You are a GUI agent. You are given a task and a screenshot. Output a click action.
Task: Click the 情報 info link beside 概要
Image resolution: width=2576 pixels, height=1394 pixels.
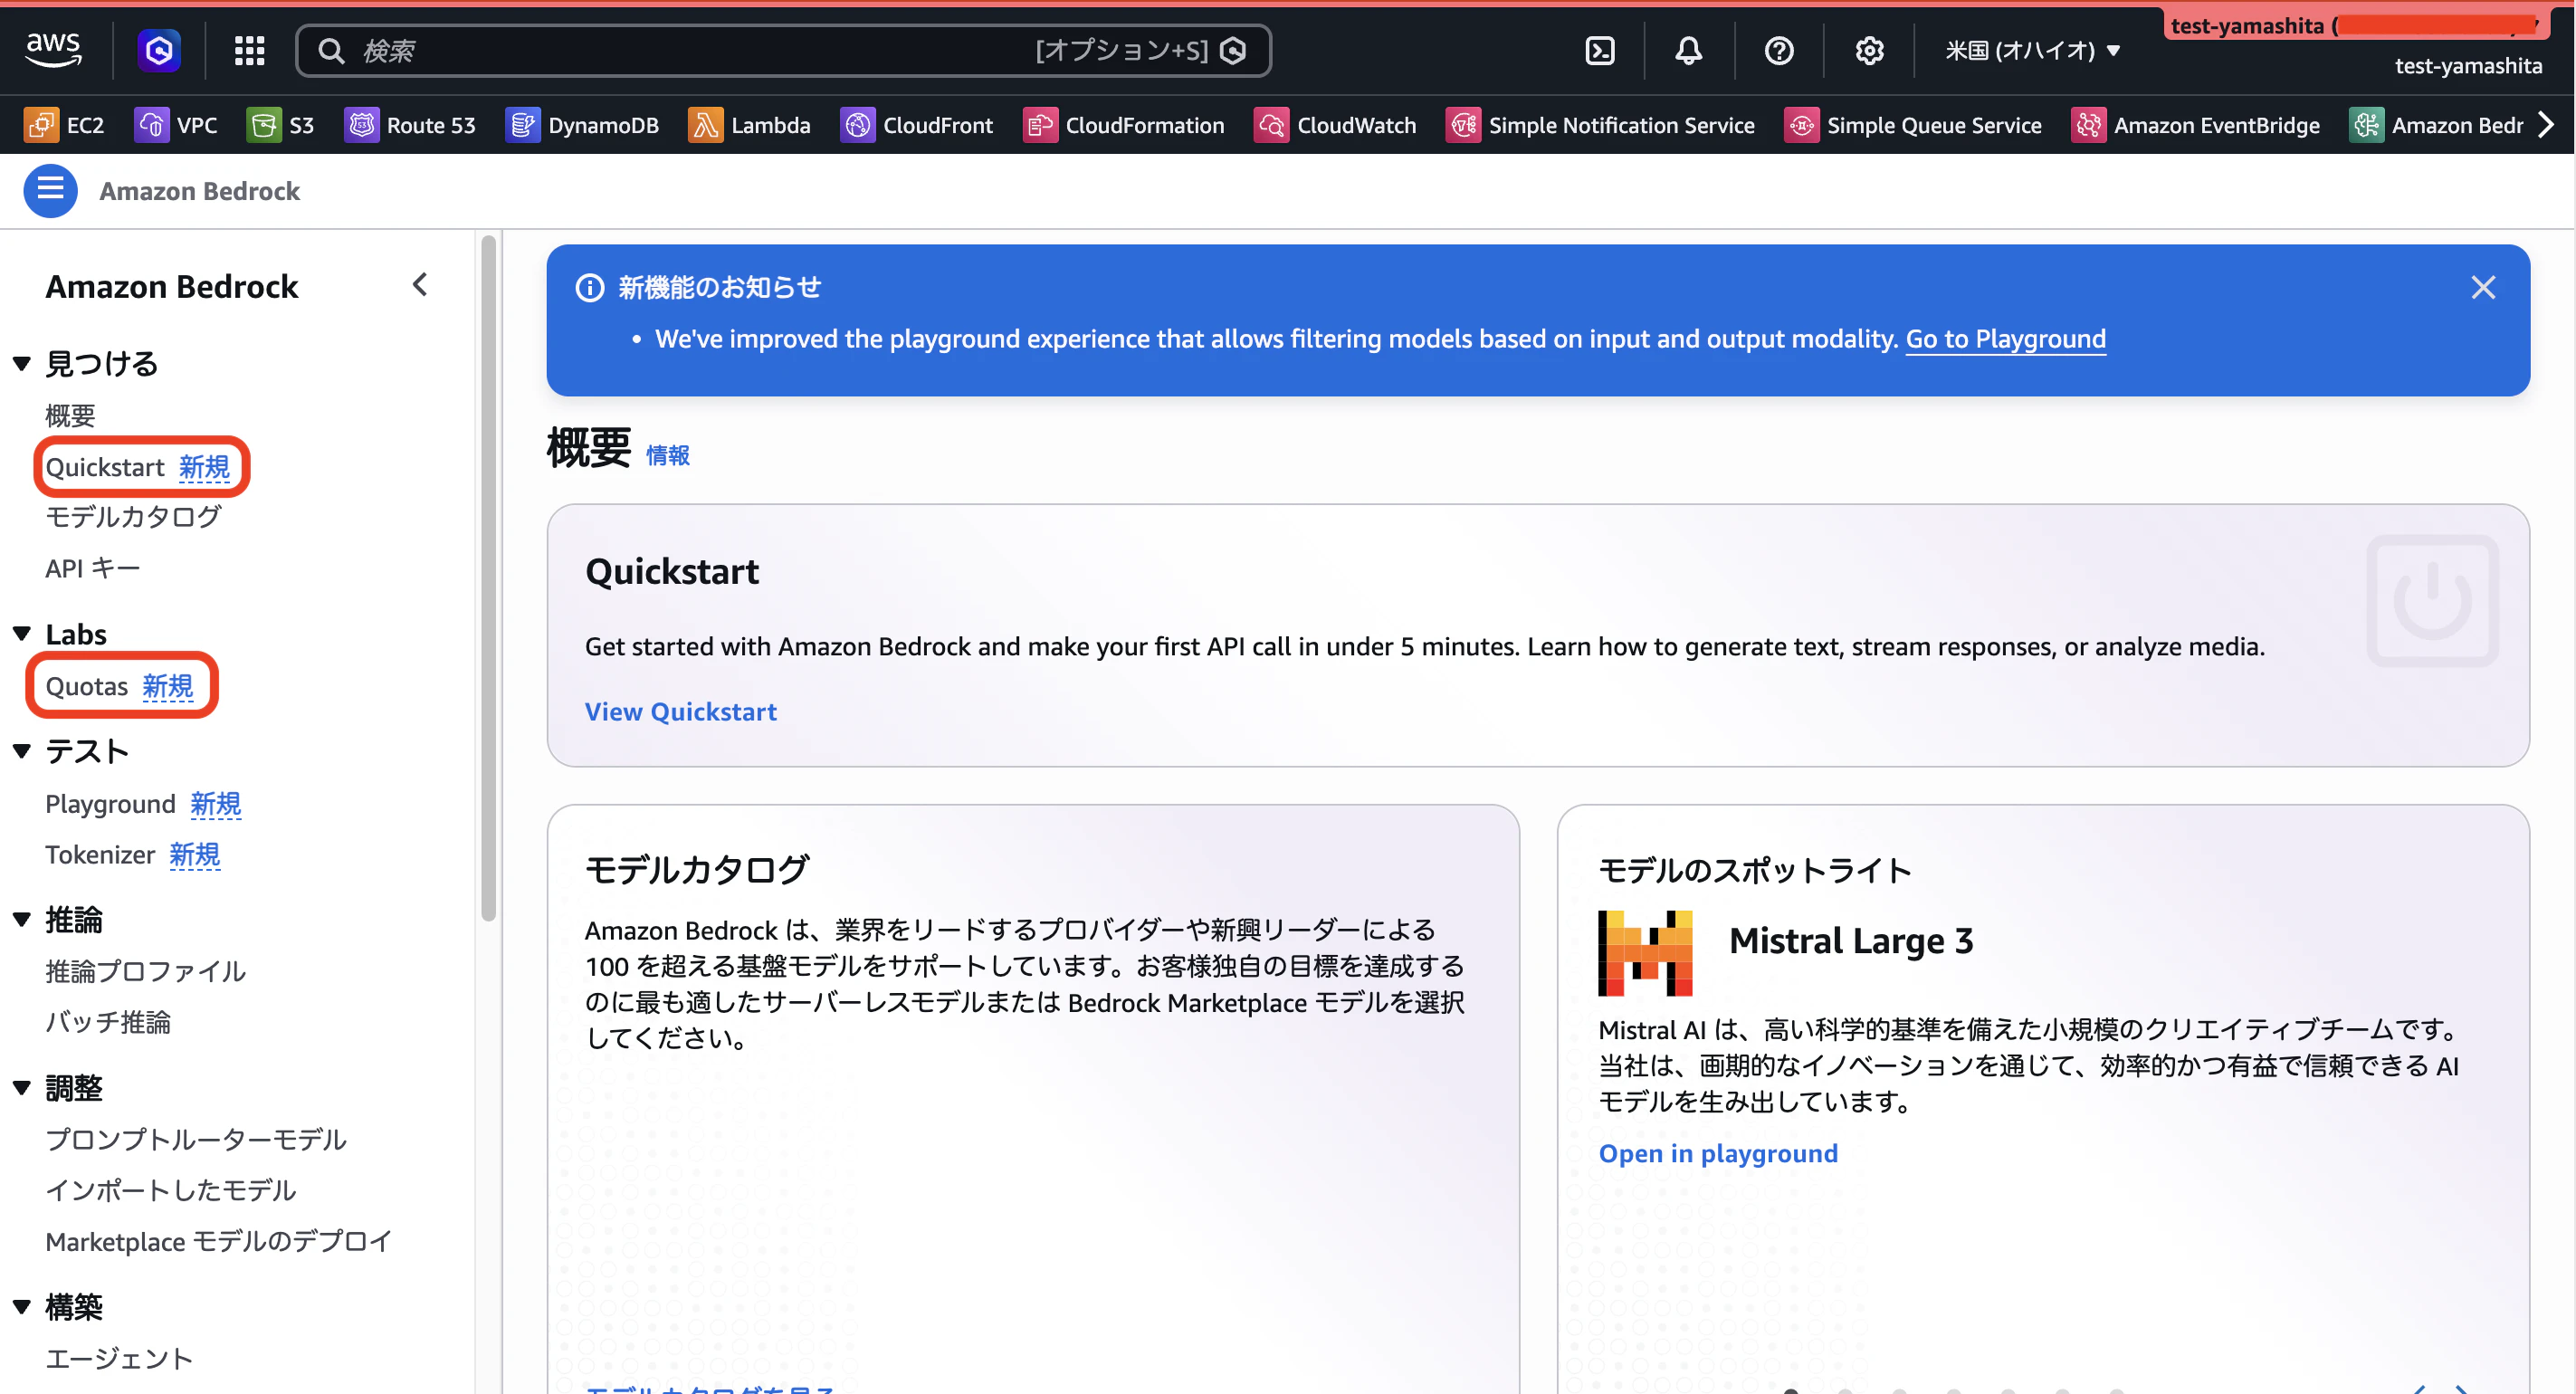(667, 455)
